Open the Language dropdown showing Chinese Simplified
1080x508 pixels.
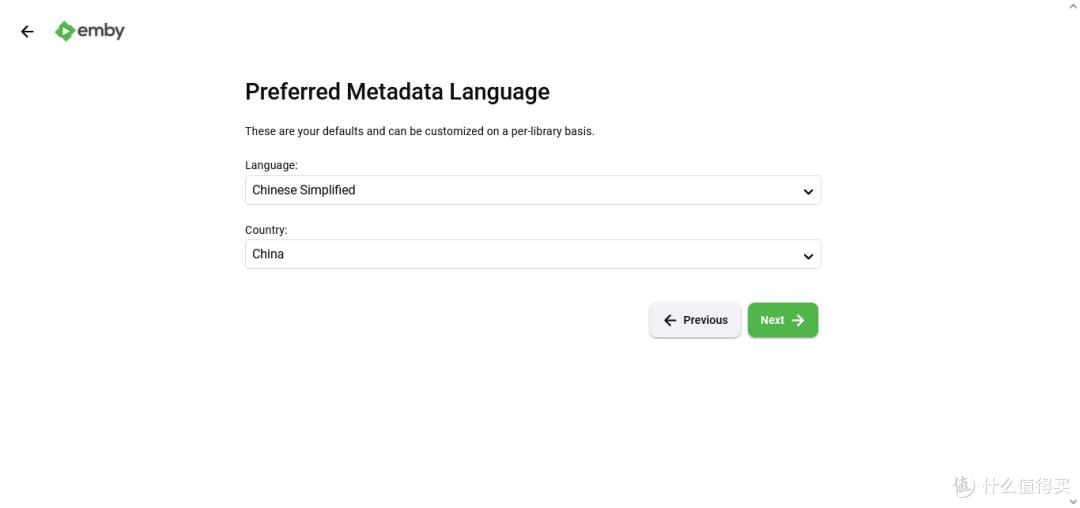[x=532, y=190]
